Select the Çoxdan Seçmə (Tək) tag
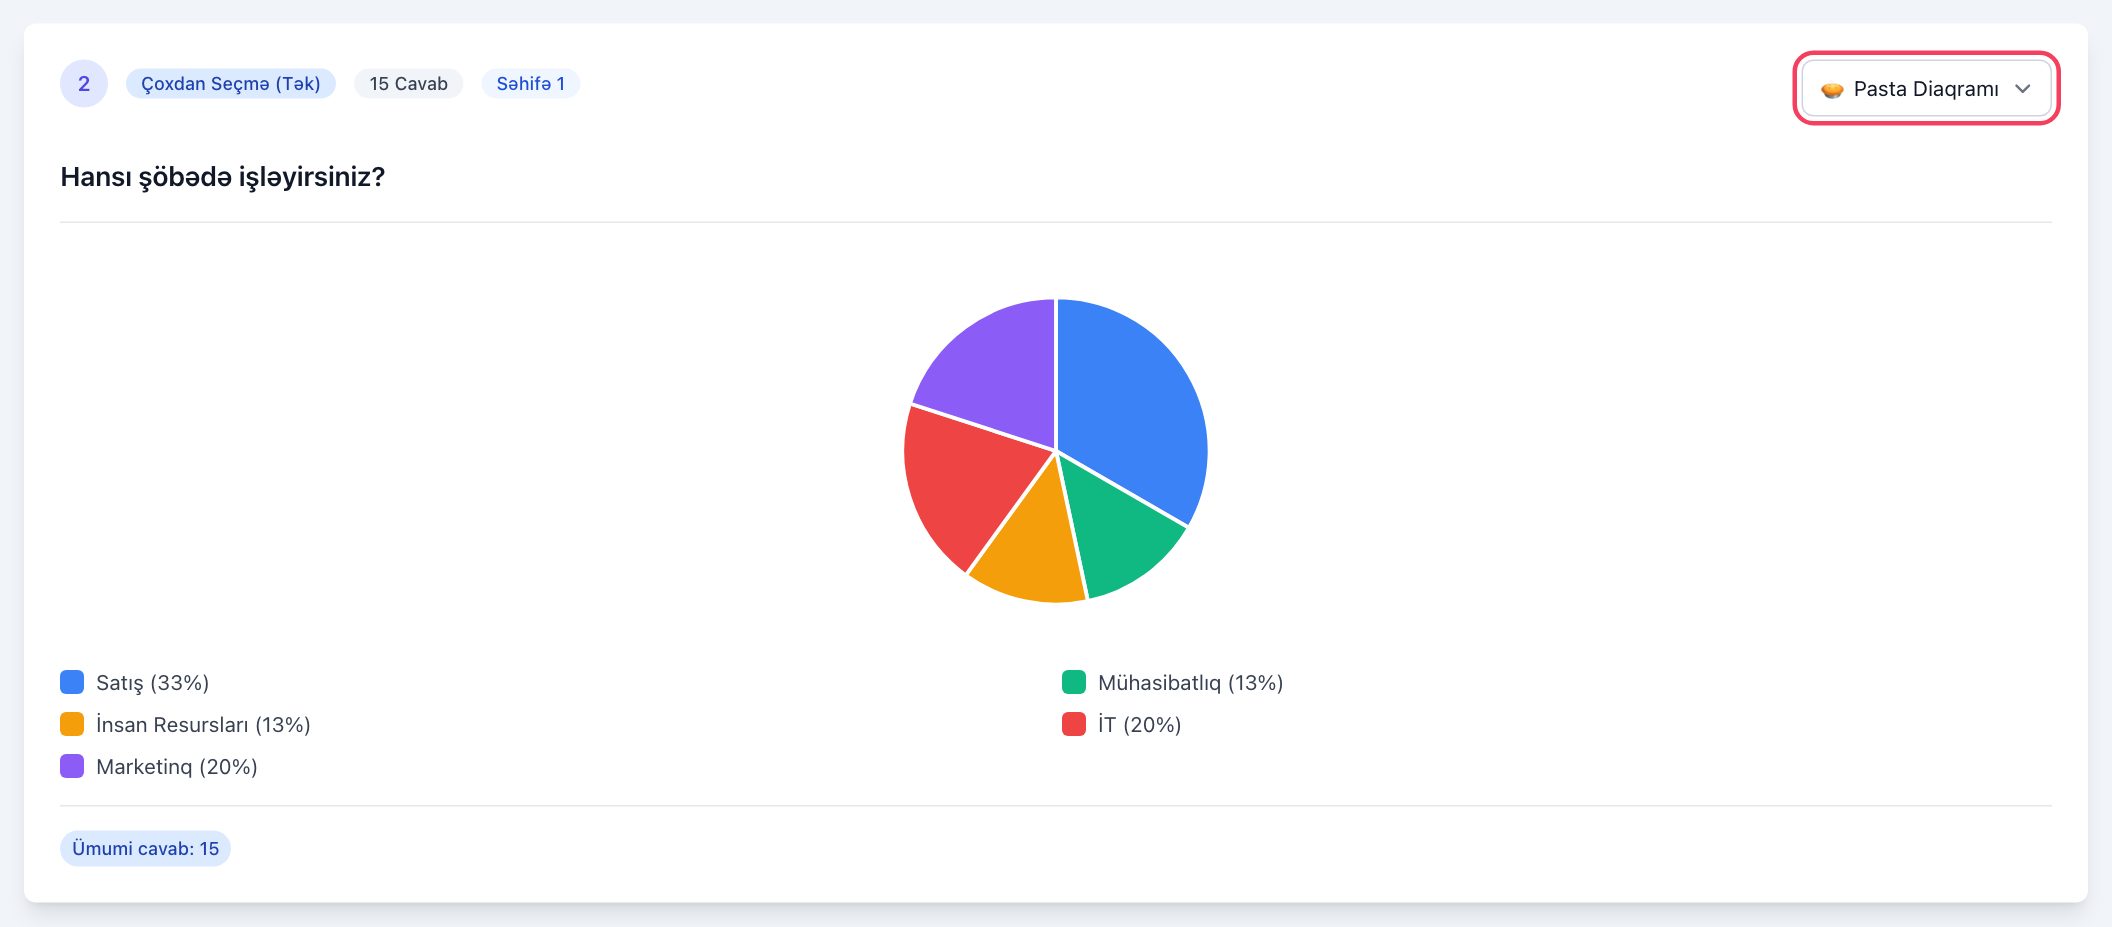 [x=231, y=84]
